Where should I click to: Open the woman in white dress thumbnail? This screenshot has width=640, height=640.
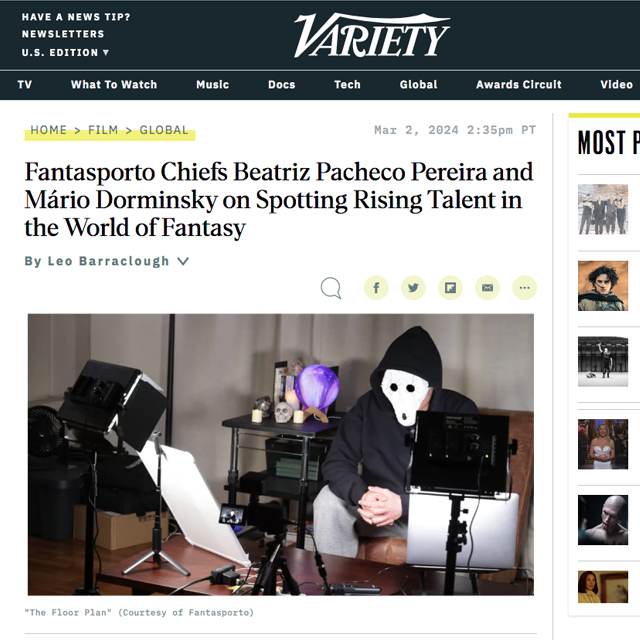point(603,444)
